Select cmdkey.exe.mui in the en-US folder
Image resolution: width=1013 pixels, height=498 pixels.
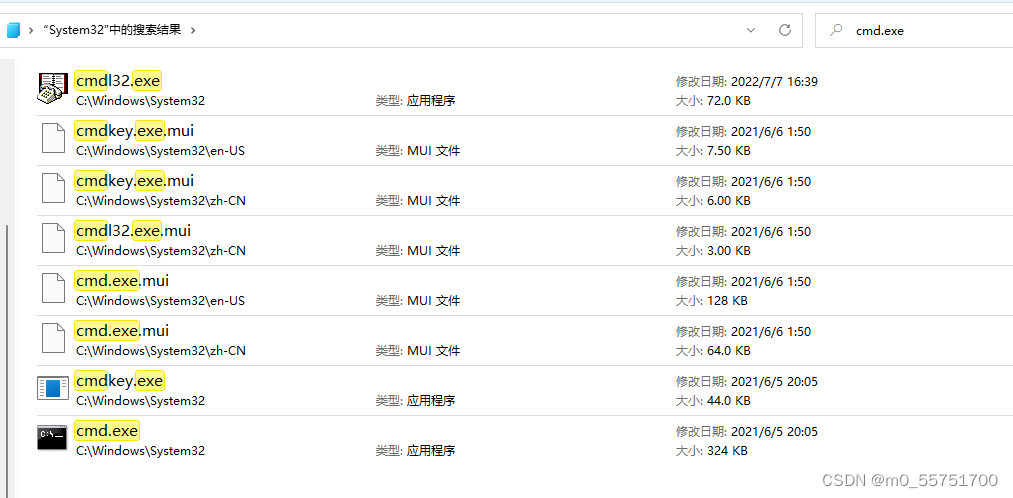[x=134, y=131]
